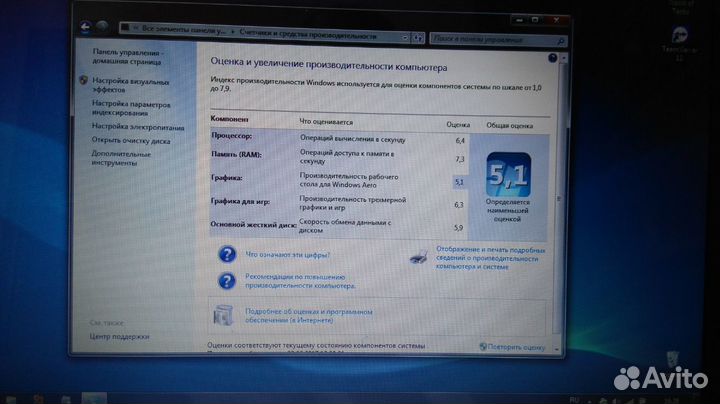Select the 'Память (RAM):' row label
This screenshot has width=720, height=404.
point(236,155)
